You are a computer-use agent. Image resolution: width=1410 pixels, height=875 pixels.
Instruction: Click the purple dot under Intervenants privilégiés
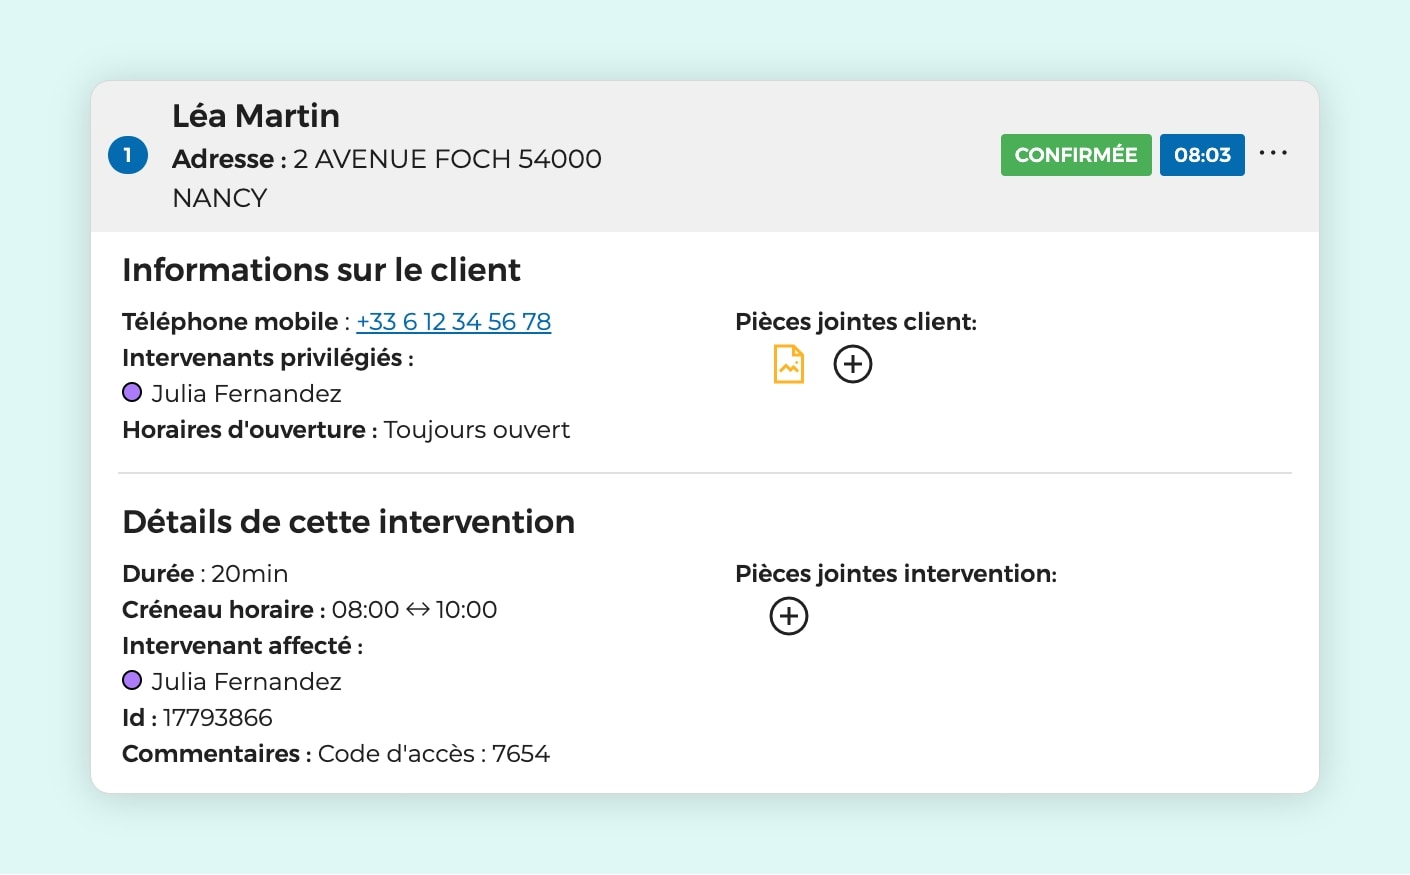tap(132, 393)
